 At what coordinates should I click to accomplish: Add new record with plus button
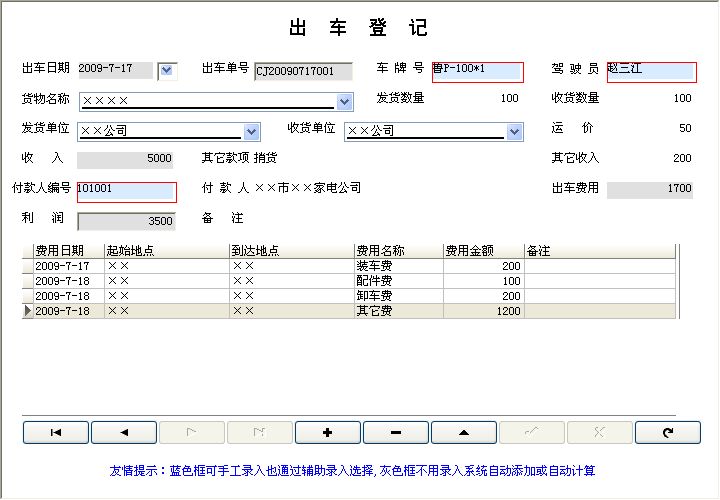tap(328, 432)
